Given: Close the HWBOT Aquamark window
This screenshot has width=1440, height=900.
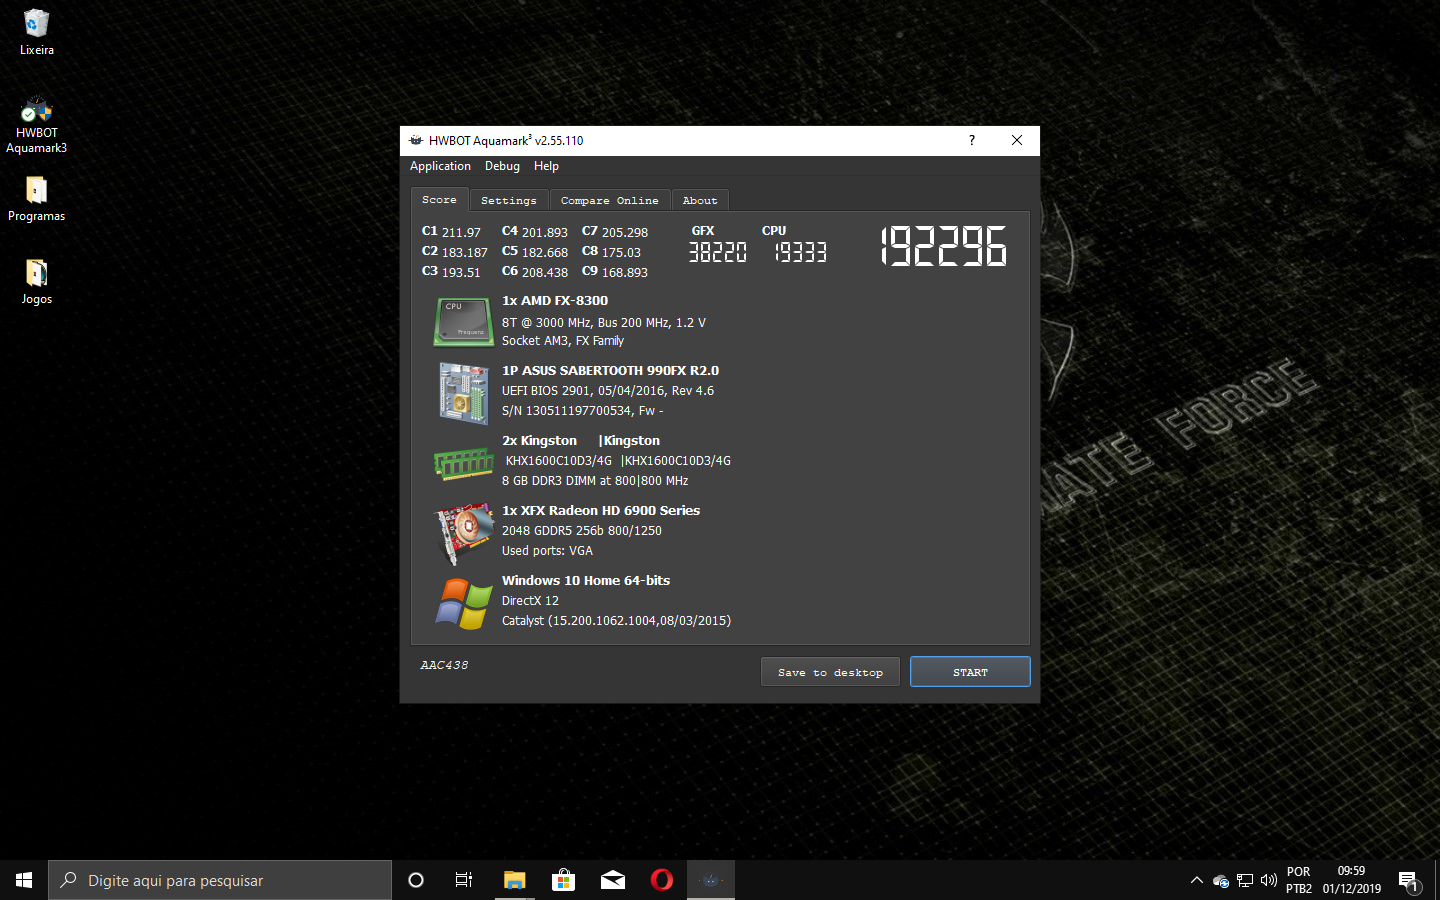Looking at the screenshot, I should pyautogui.click(x=1017, y=140).
